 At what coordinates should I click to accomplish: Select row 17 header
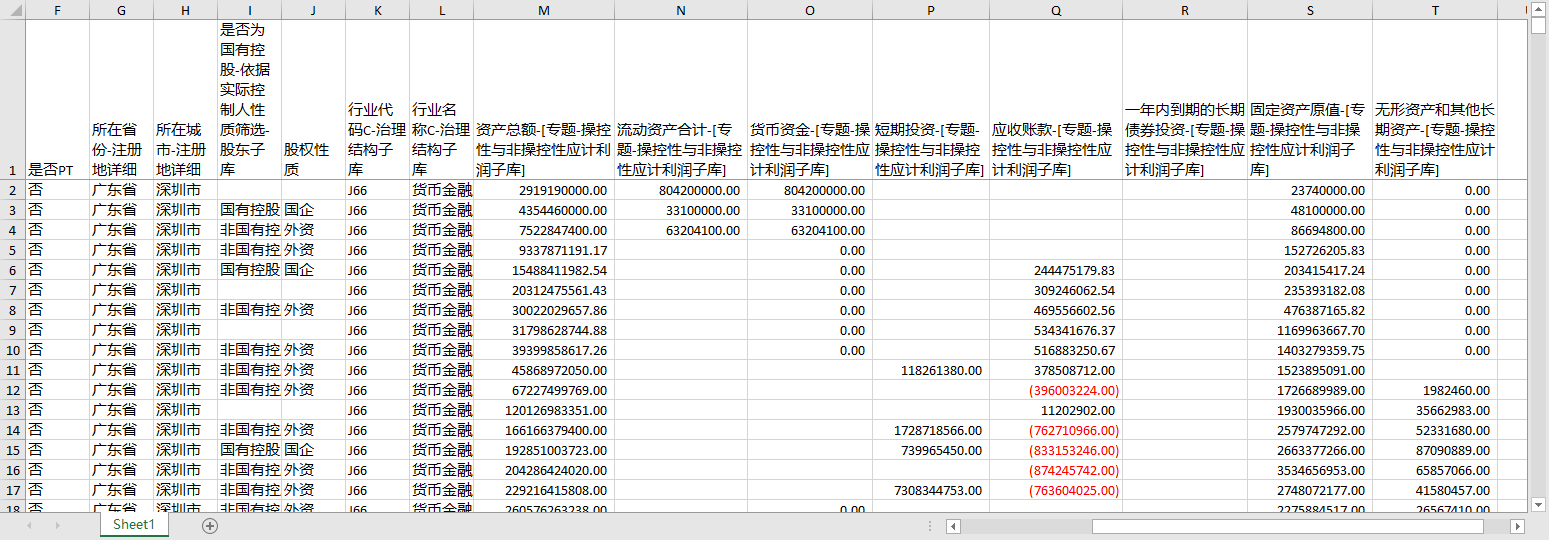(x=12, y=490)
